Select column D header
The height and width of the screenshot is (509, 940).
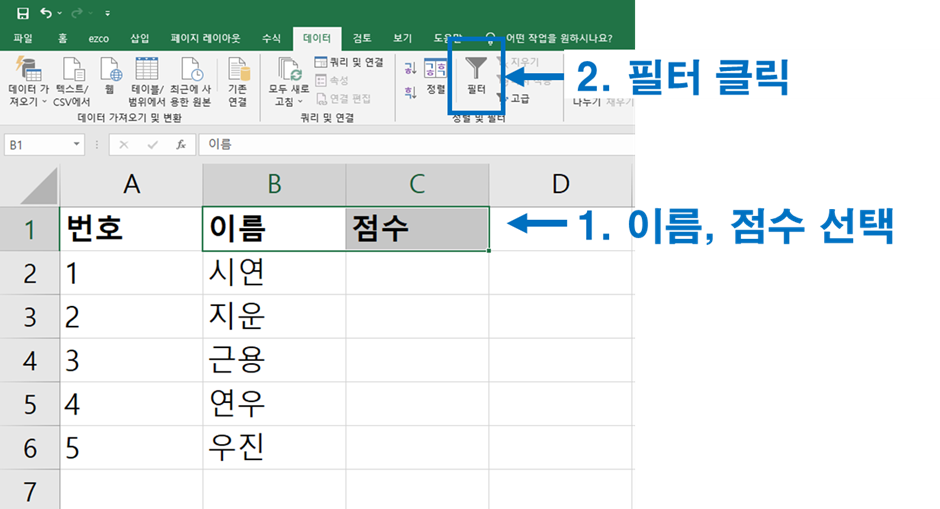[561, 185]
